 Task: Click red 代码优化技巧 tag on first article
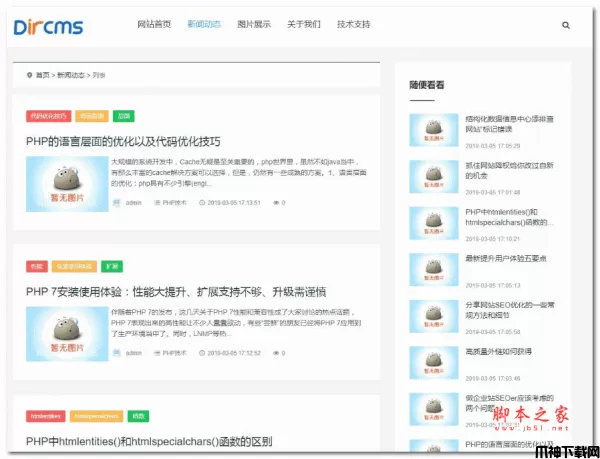coord(49,116)
